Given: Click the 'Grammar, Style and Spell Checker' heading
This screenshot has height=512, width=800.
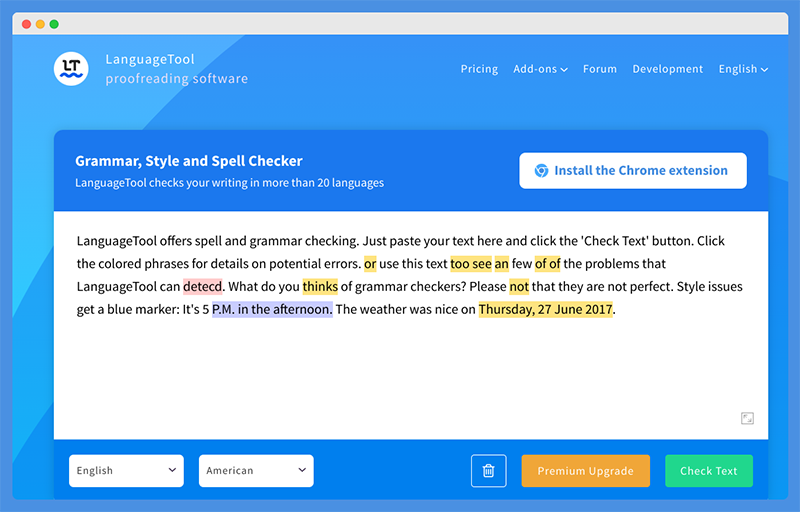Looking at the screenshot, I should 189,161.
